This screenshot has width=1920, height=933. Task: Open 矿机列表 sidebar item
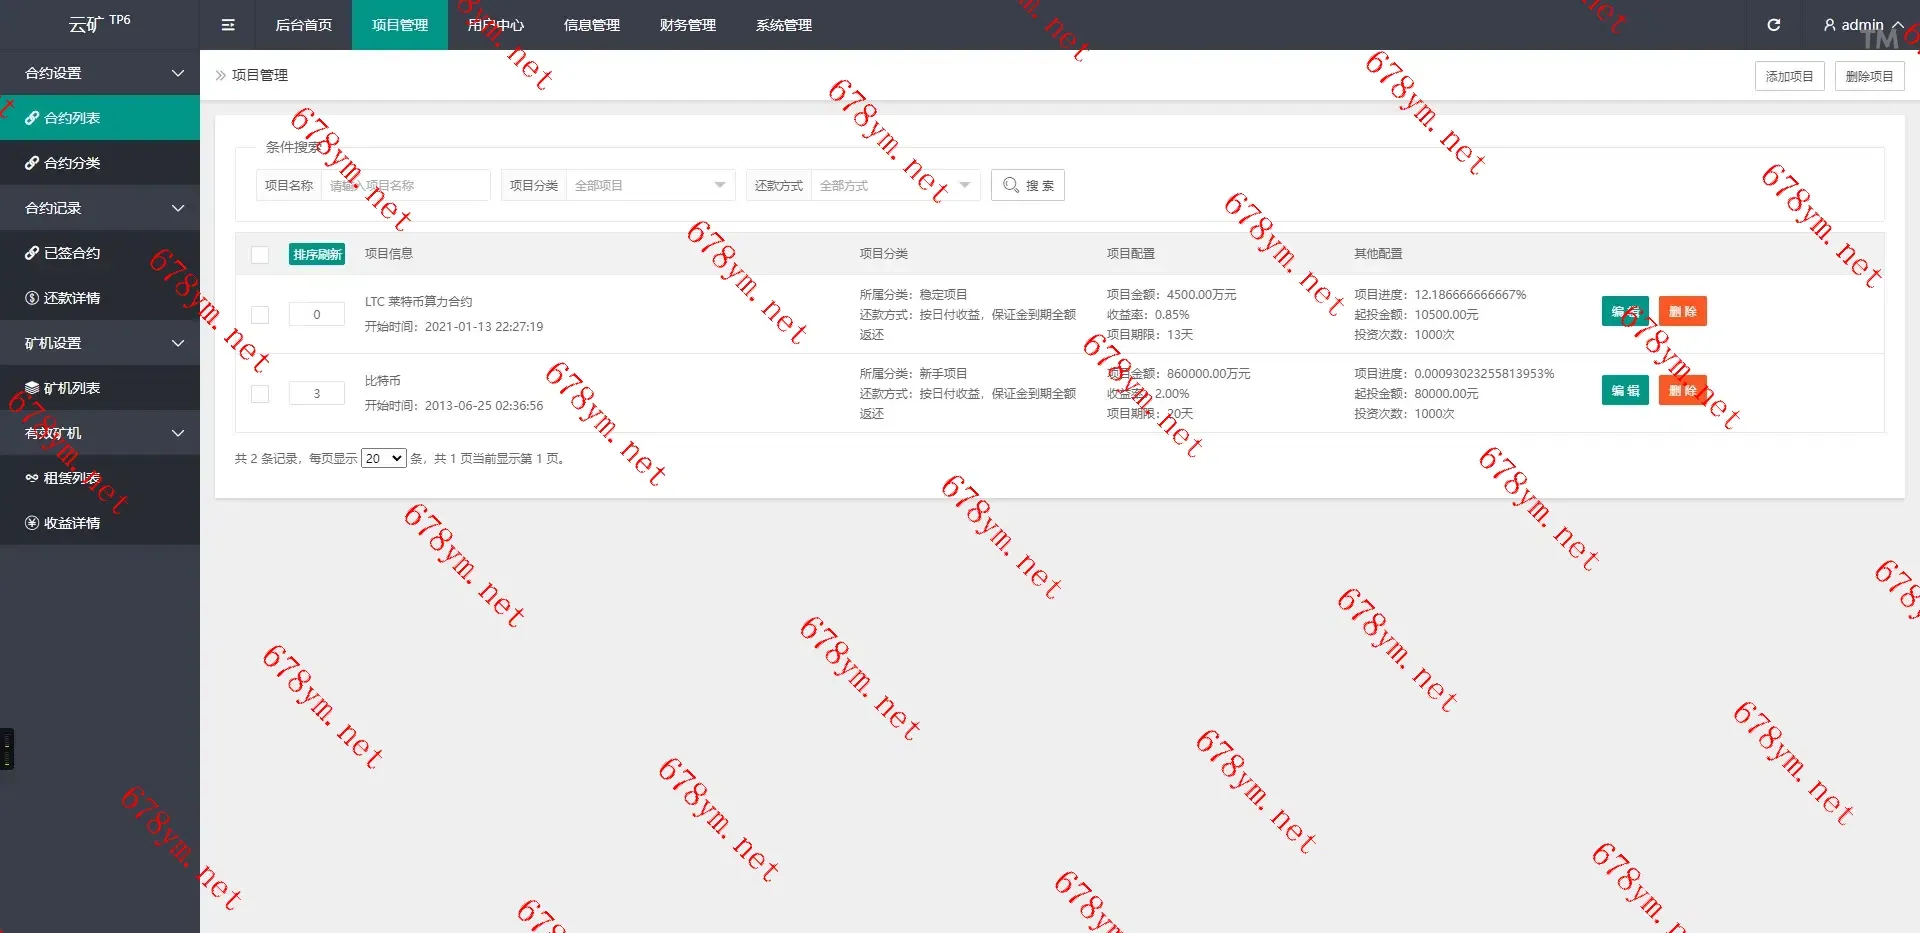click(71, 388)
